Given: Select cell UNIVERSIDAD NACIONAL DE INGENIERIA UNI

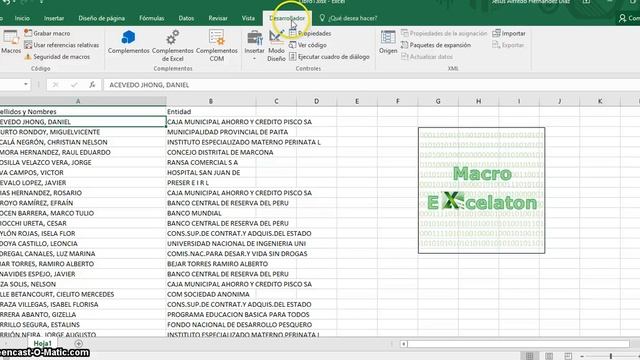Looking at the screenshot, I should pyautogui.click(x=211, y=243).
